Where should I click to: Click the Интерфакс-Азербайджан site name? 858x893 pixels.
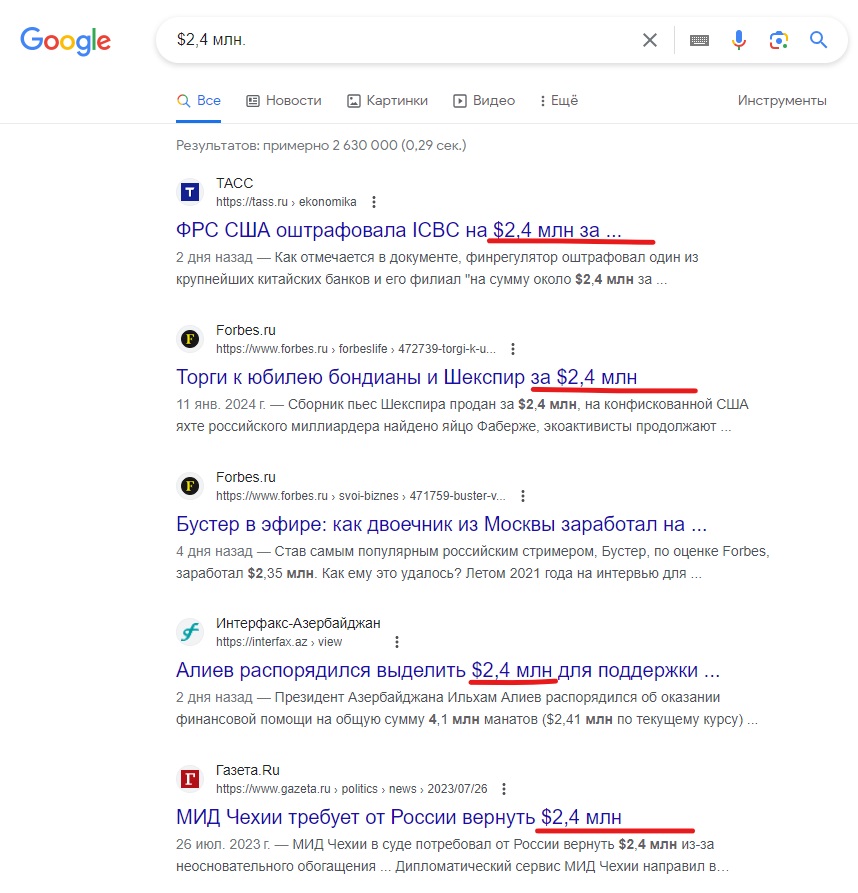(x=298, y=624)
